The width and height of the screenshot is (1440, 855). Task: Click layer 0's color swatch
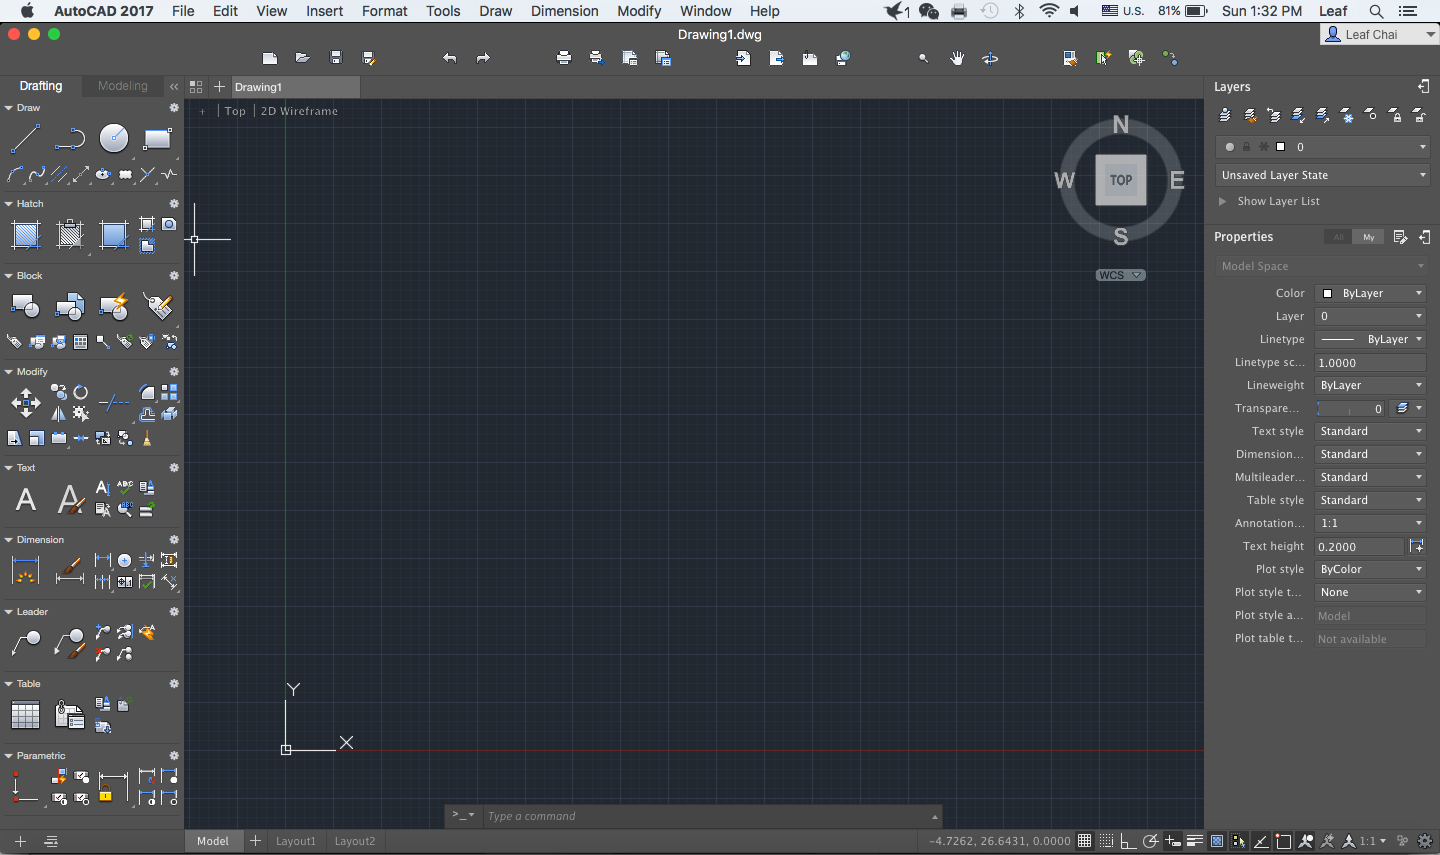pos(1281,146)
